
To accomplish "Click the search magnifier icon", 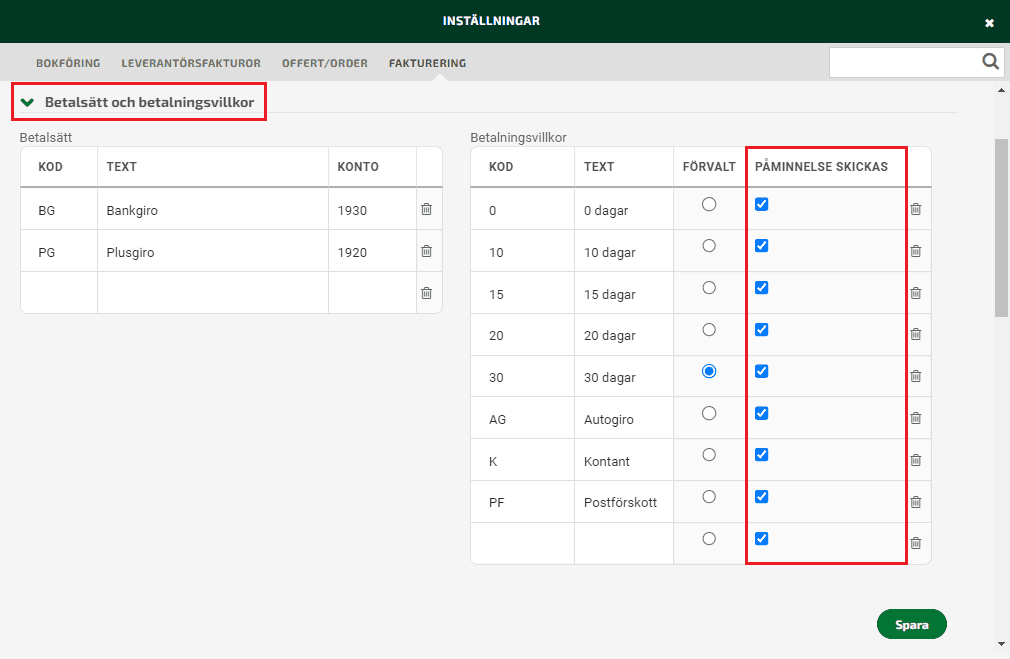I will 990,61.
